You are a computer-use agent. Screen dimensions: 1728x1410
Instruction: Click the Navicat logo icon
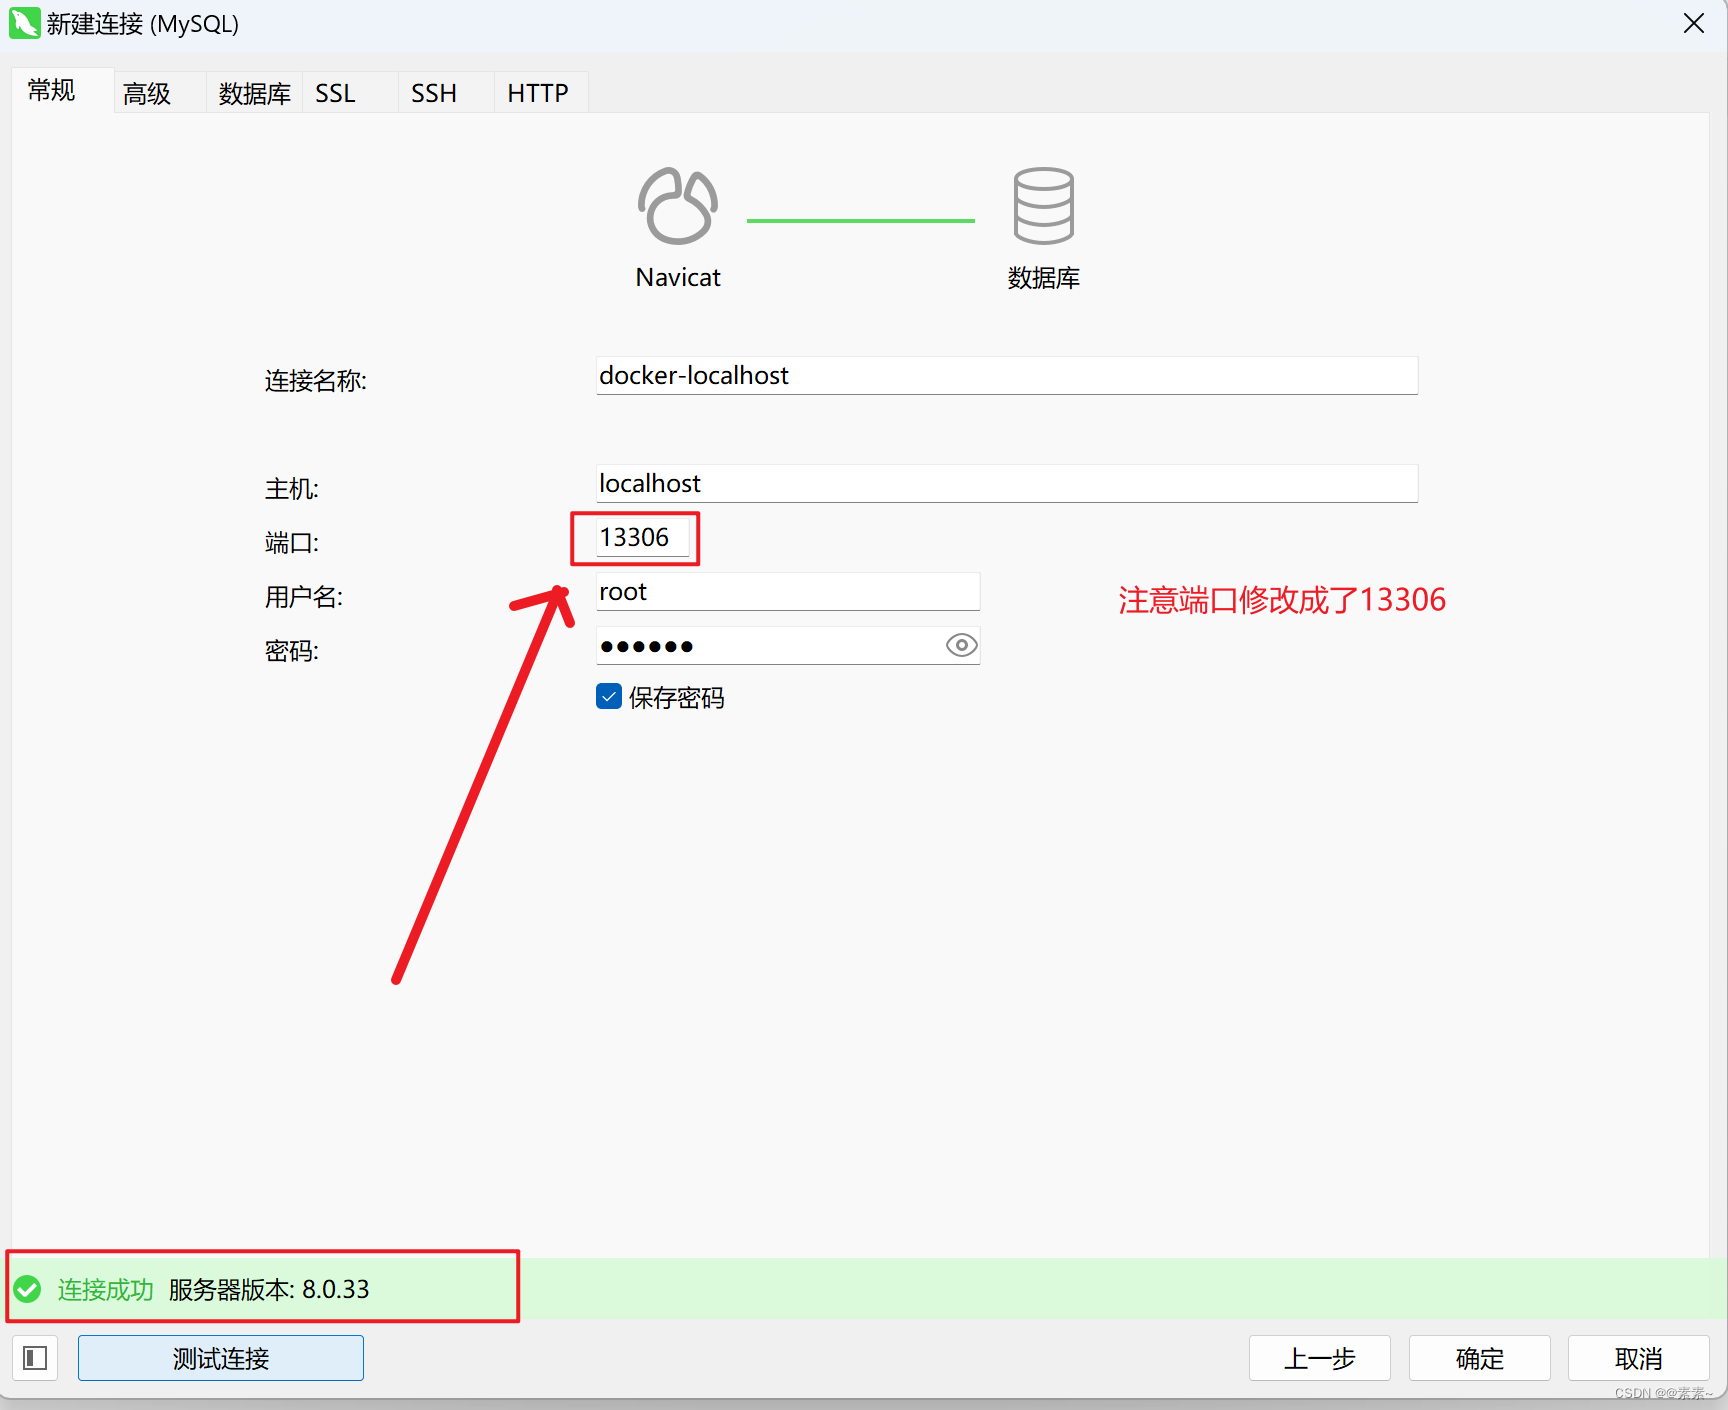[x=678, y=206]
